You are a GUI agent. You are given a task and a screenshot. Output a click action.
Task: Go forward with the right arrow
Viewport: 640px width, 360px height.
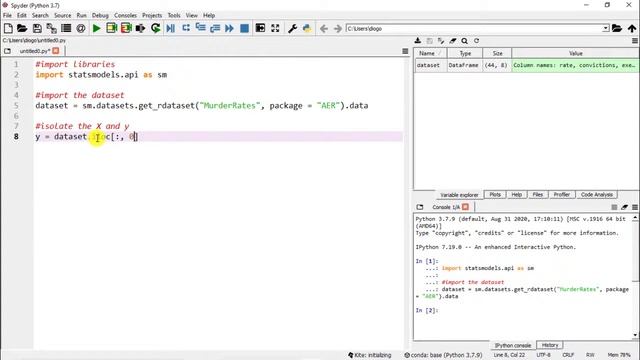(x=338, y=29)
